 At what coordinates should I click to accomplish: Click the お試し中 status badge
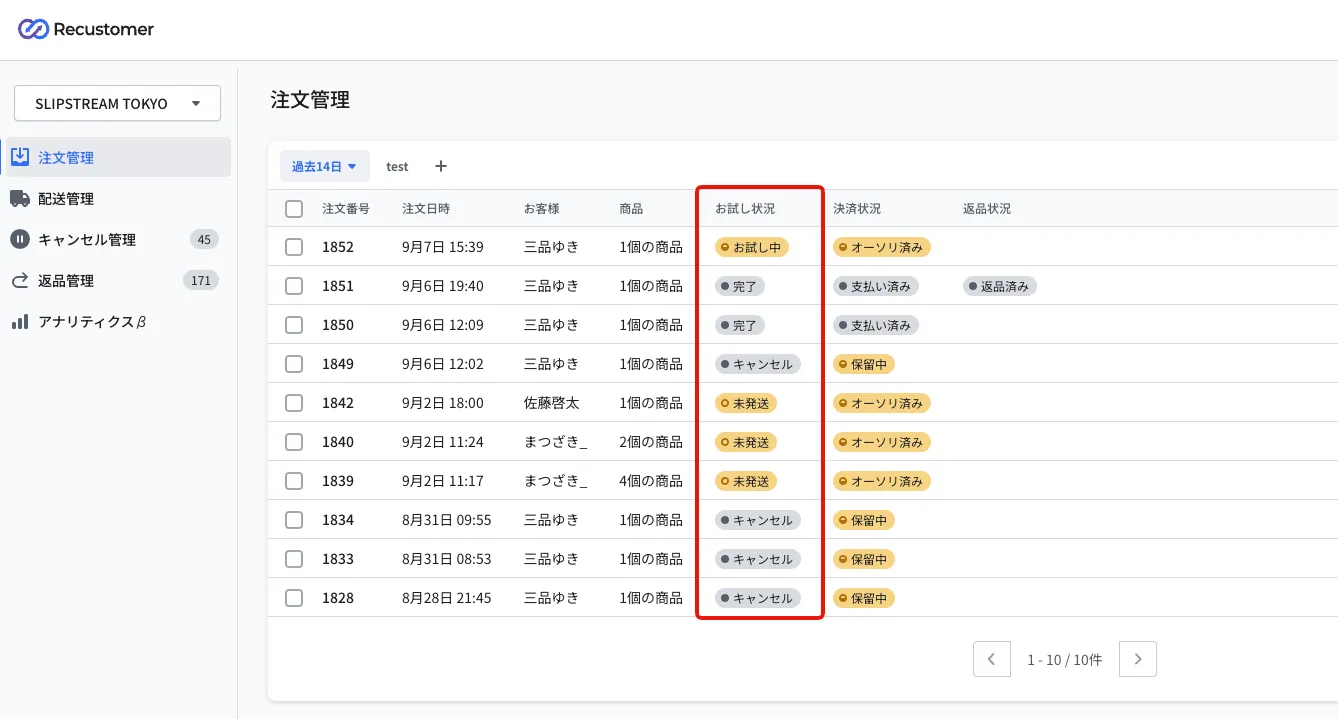point(752,247)
